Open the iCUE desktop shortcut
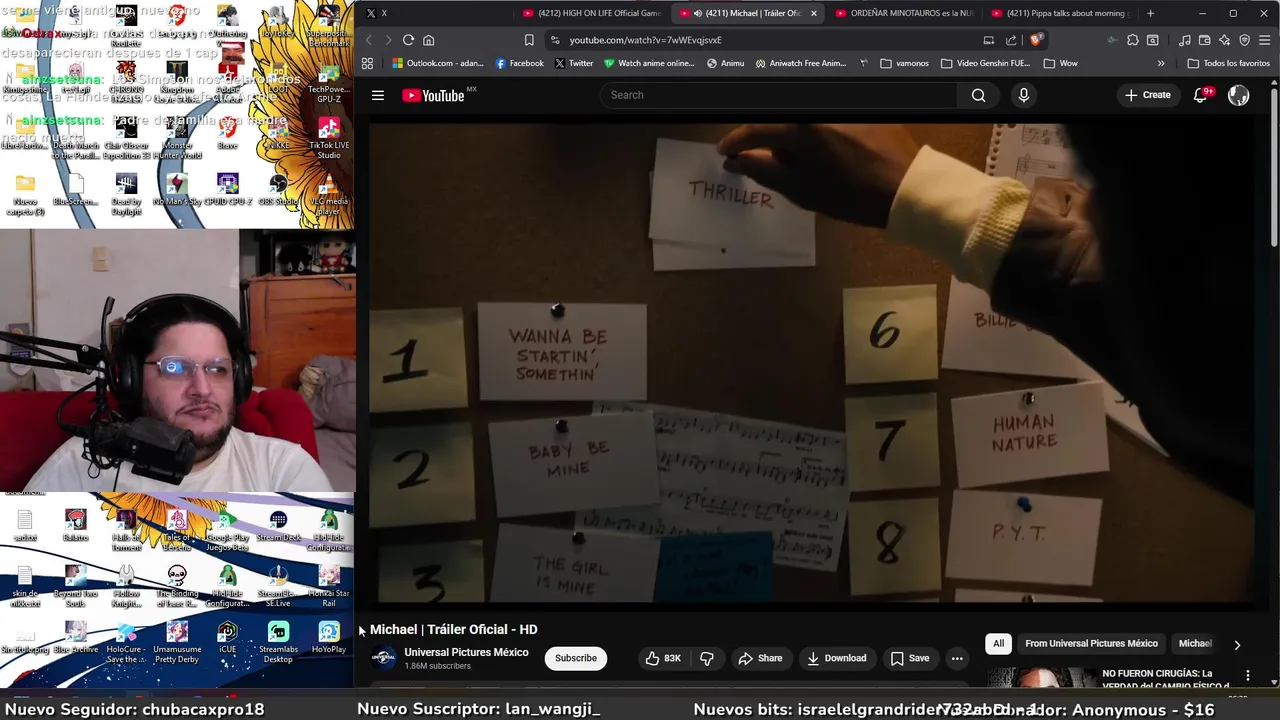The width and height of the screenshot is (1280, 720). click(227, 637)
